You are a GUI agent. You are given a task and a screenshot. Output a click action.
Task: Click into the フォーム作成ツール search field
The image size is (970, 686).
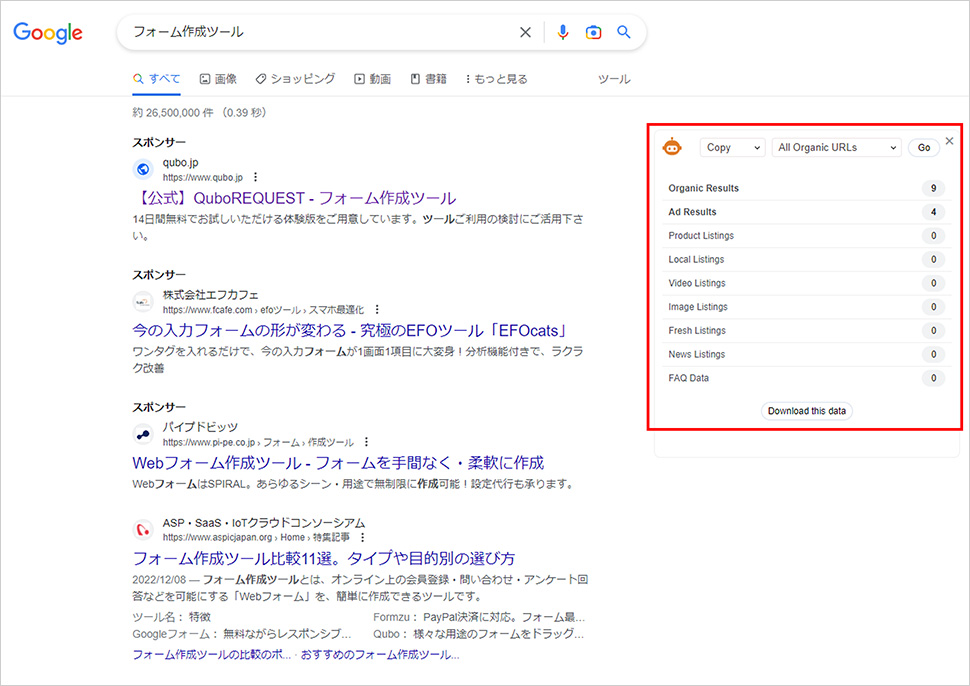[322, 32]
